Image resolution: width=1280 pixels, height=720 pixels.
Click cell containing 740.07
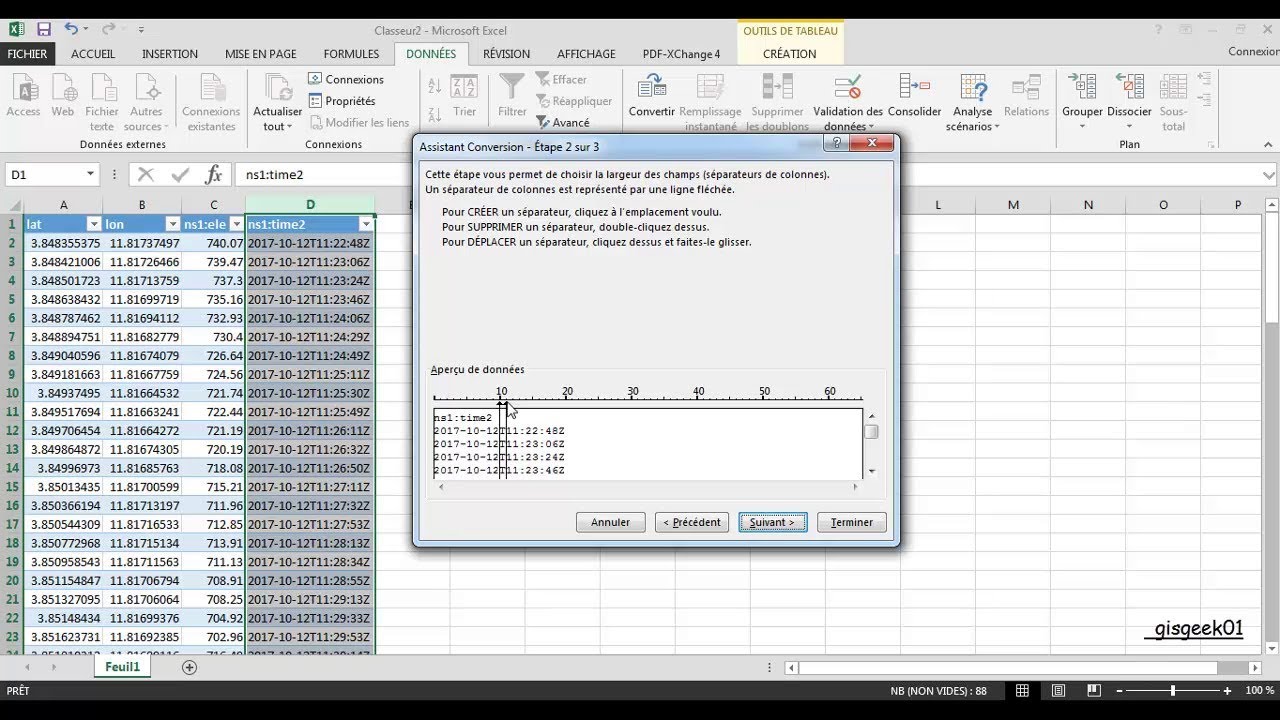214,243
